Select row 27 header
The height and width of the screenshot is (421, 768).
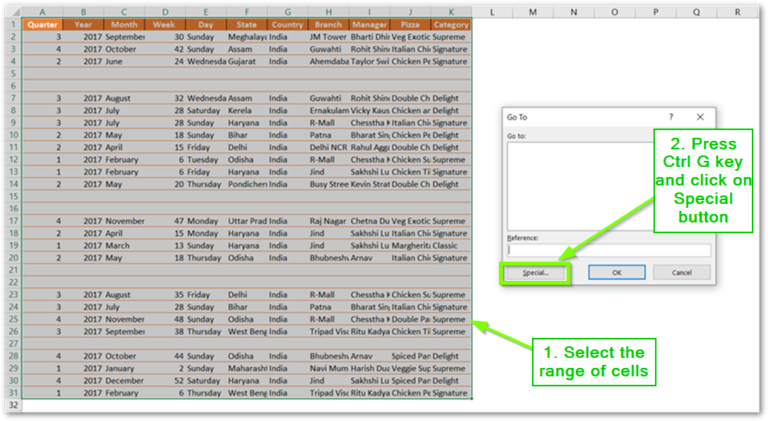click(x=13, y=344)
